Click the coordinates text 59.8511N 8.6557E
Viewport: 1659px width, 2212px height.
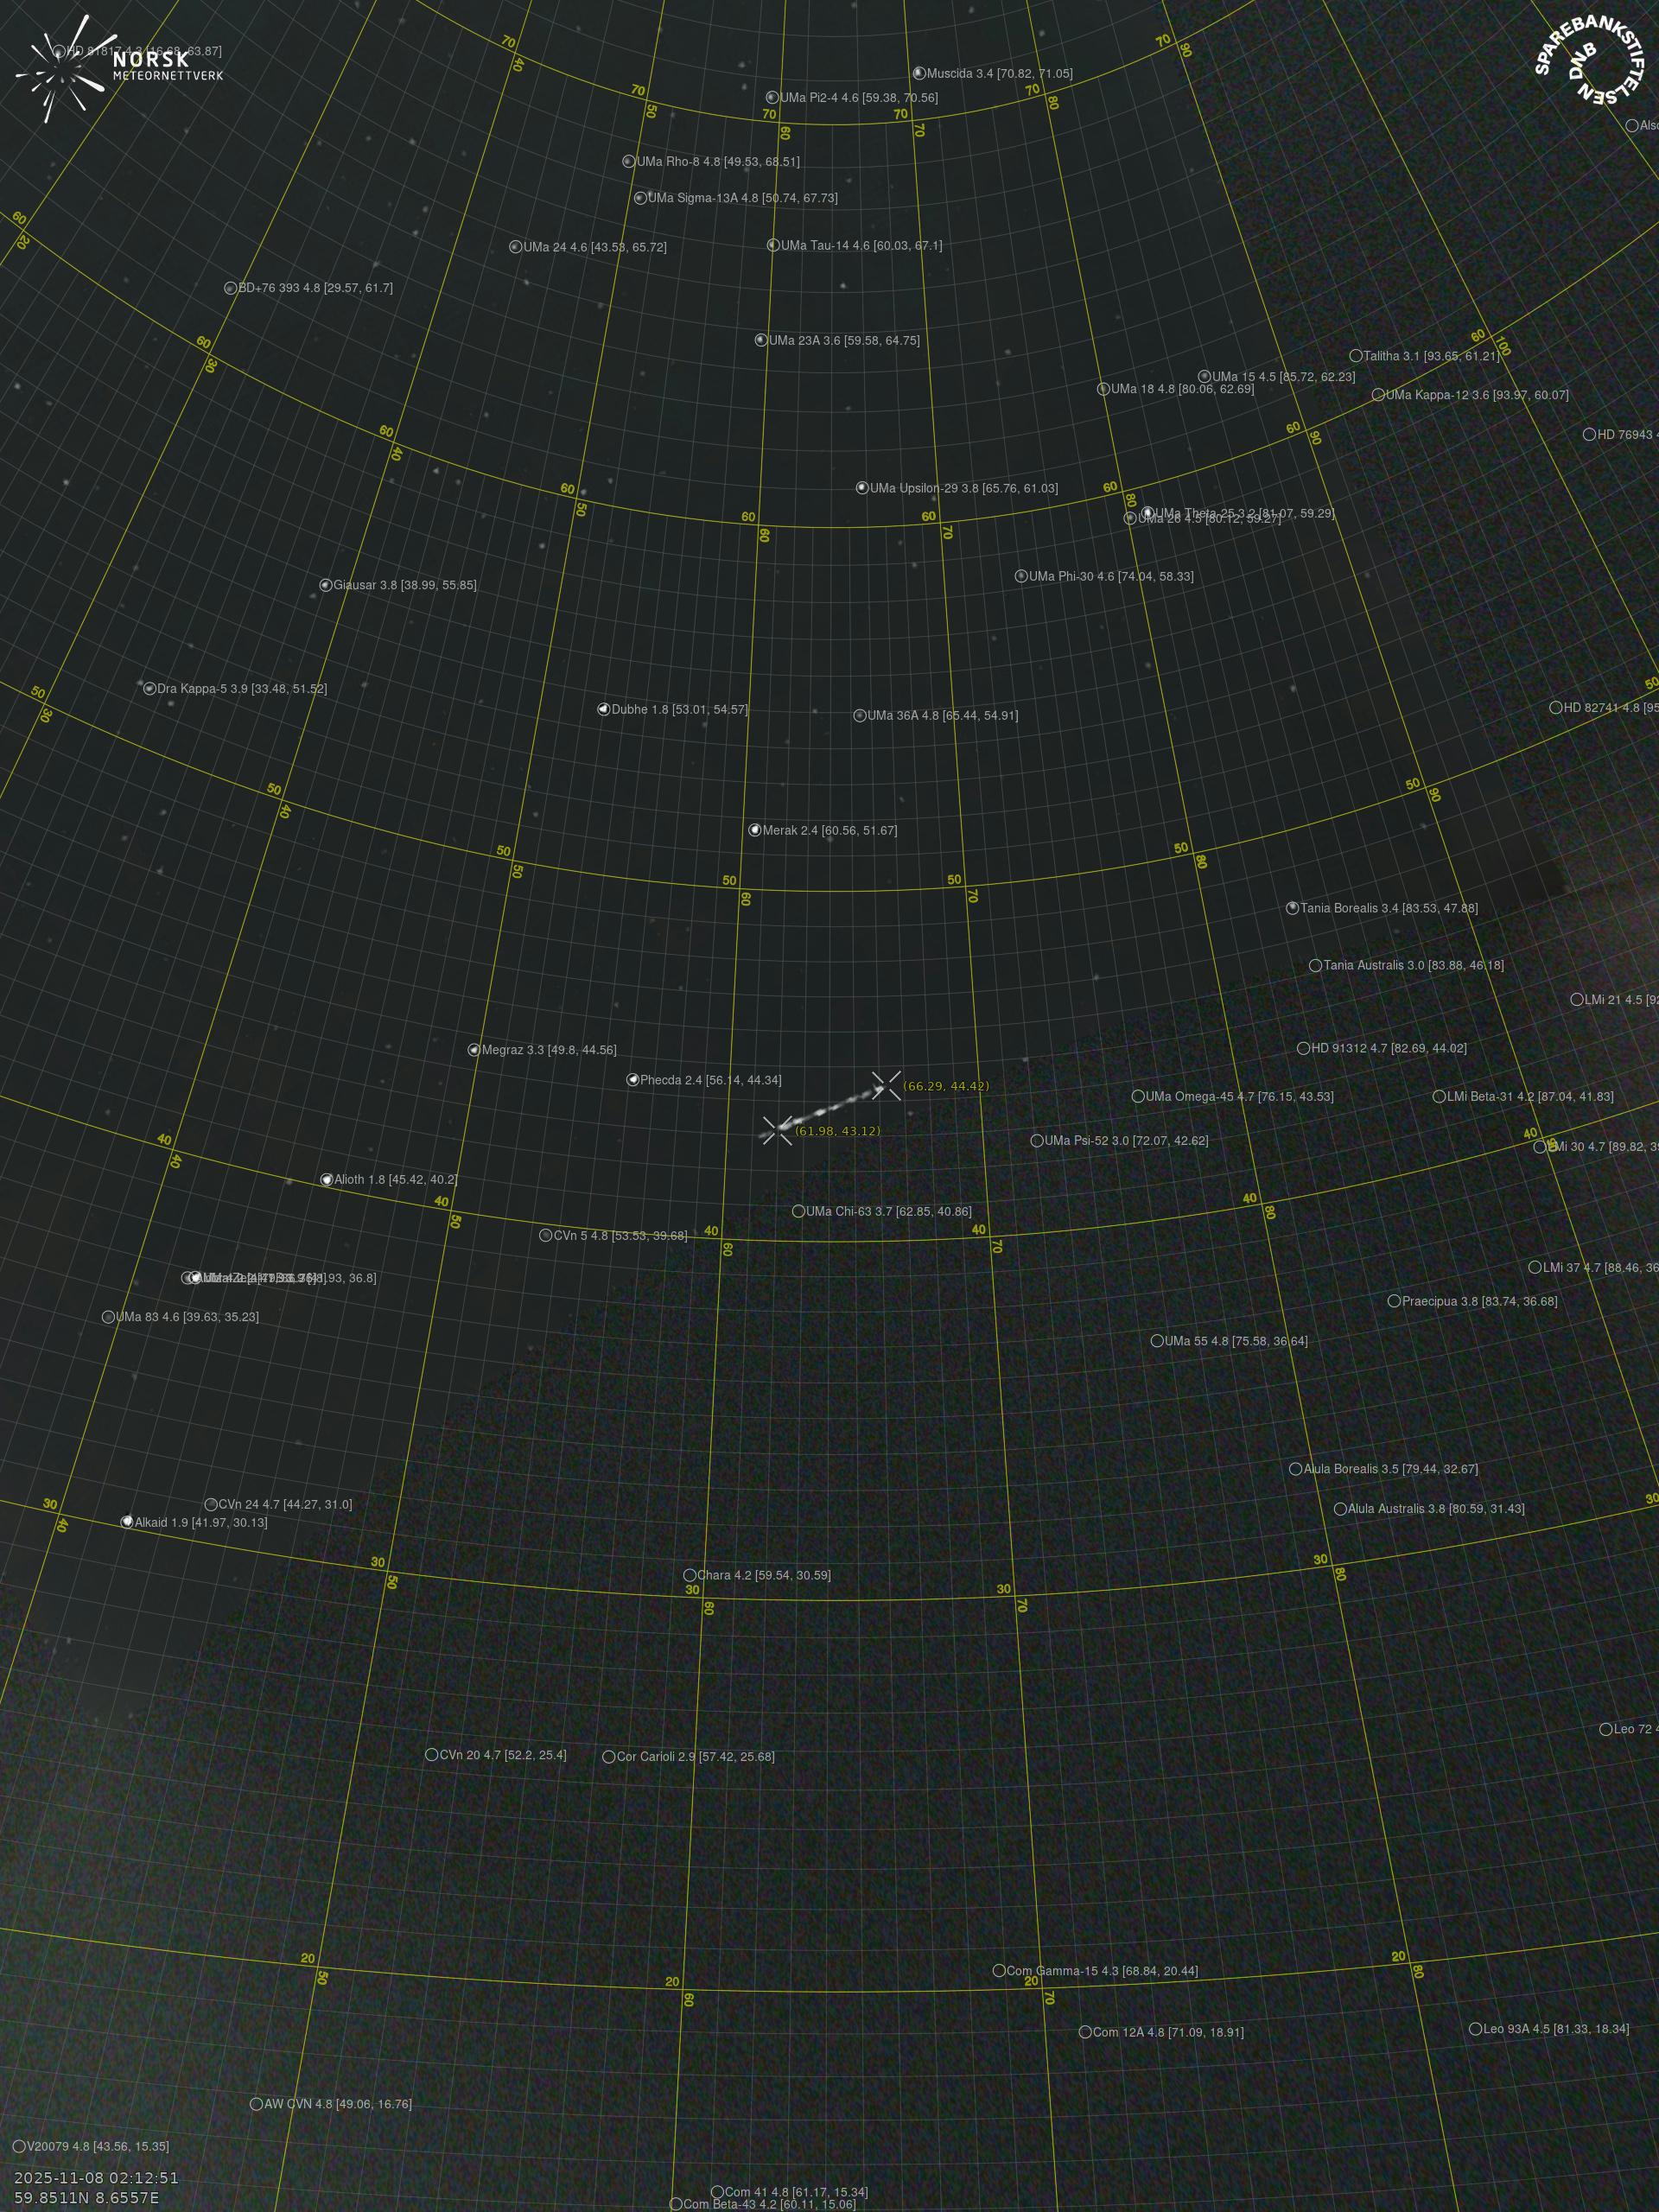click(x=86, y=2197)
